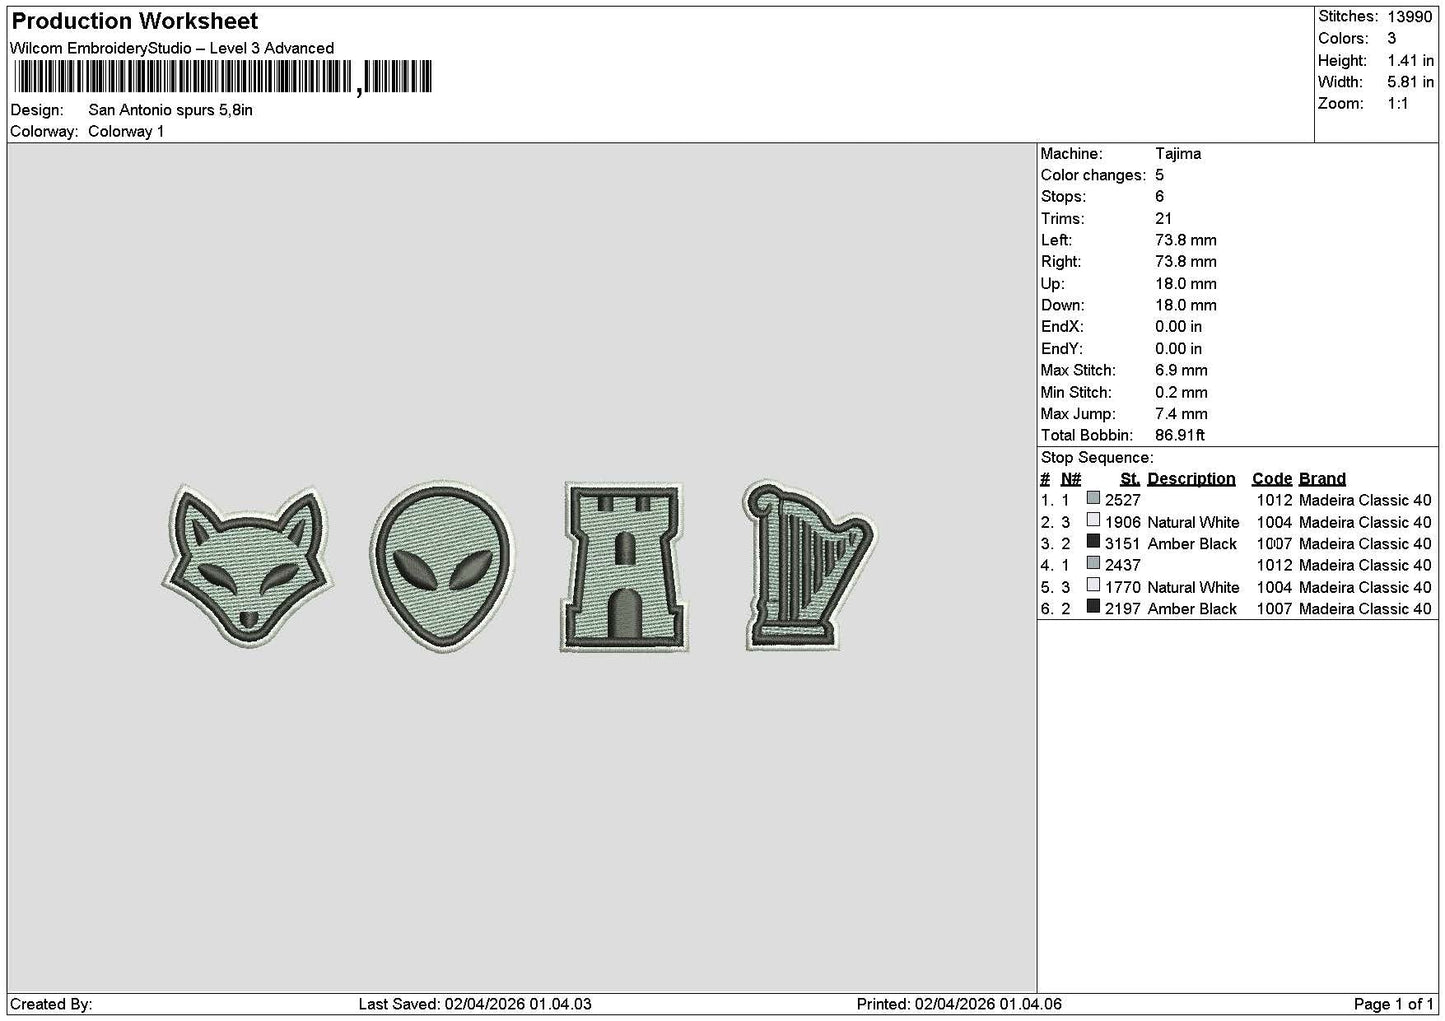Click 'Natural White' in the 1770 row
Viewport: 1445px width, 1021px height.
coord(1193,587)
